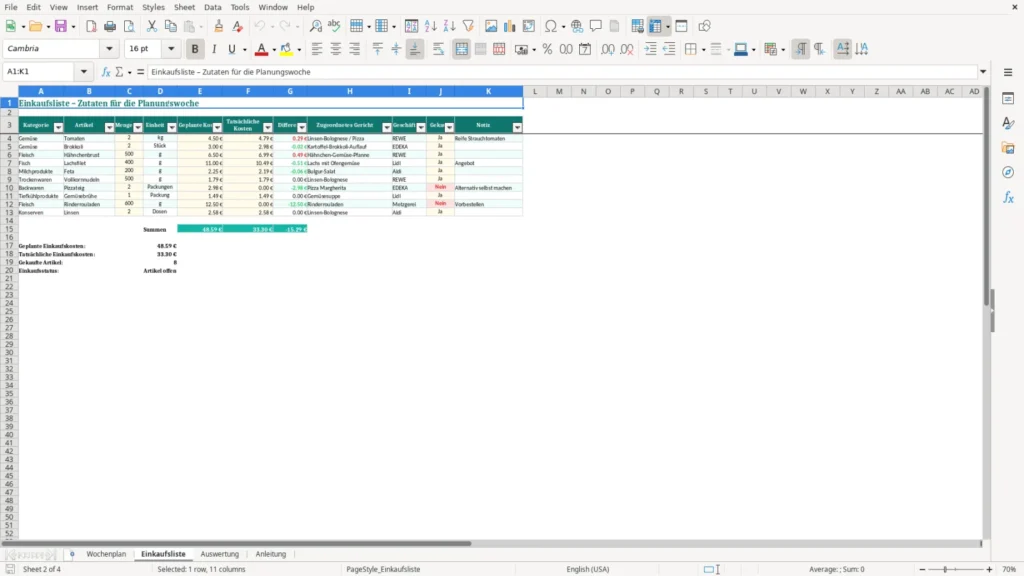Click the Increase Indent icon
1024x576 pixels.
coord(650,49)
